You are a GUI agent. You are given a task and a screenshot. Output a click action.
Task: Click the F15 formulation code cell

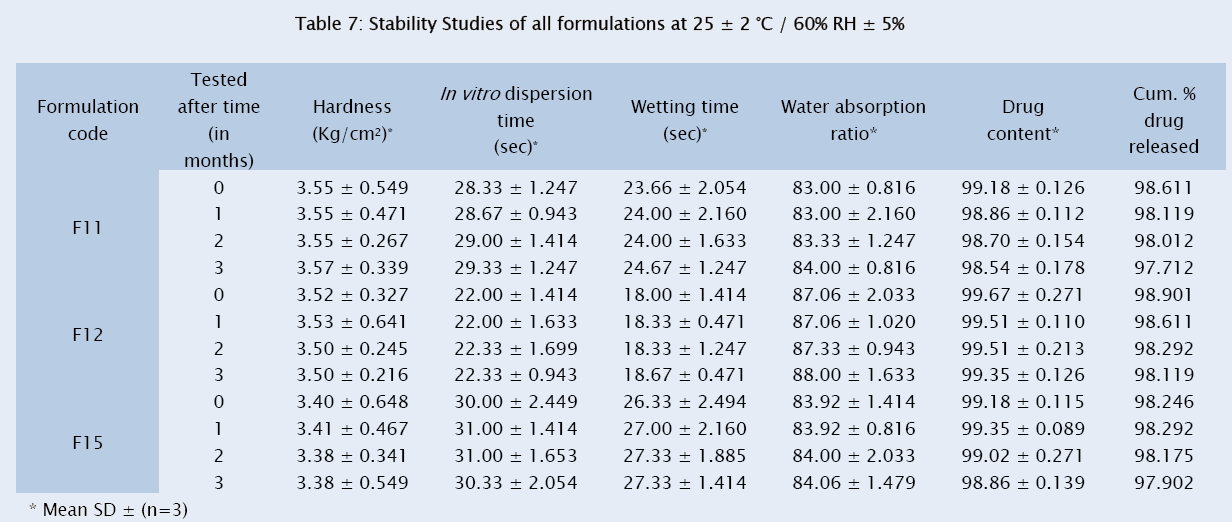tap(88, 442)
